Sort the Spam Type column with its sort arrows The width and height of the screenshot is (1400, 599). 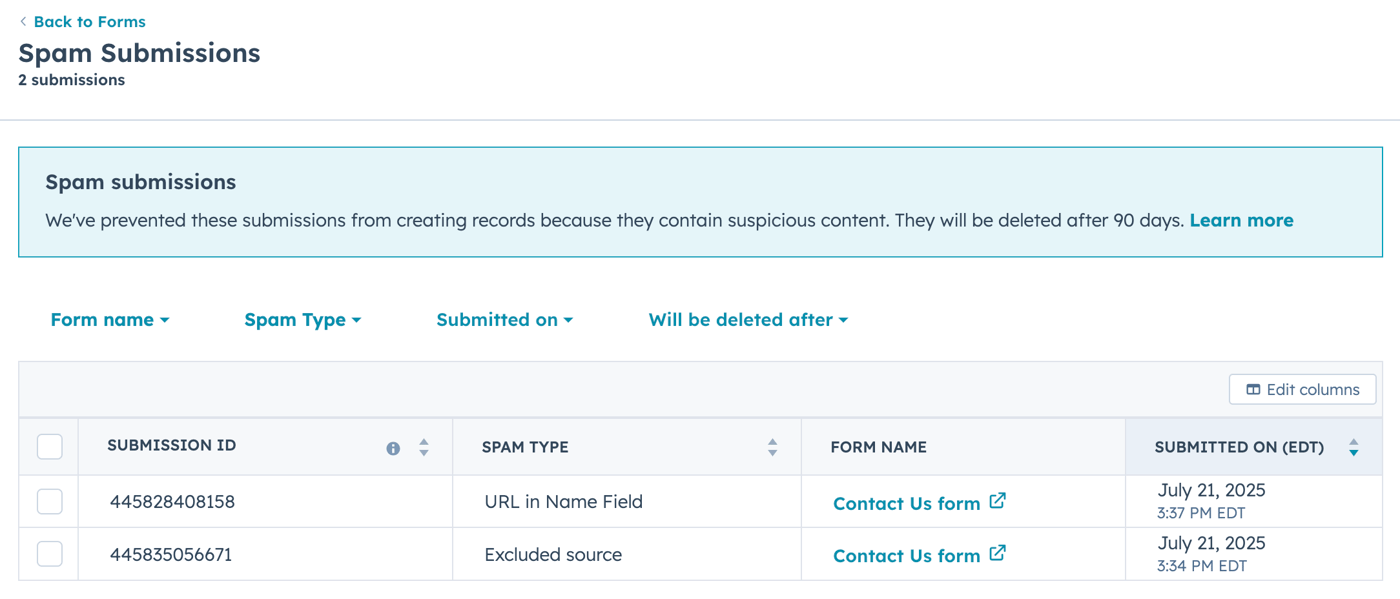tap(771, 447)
